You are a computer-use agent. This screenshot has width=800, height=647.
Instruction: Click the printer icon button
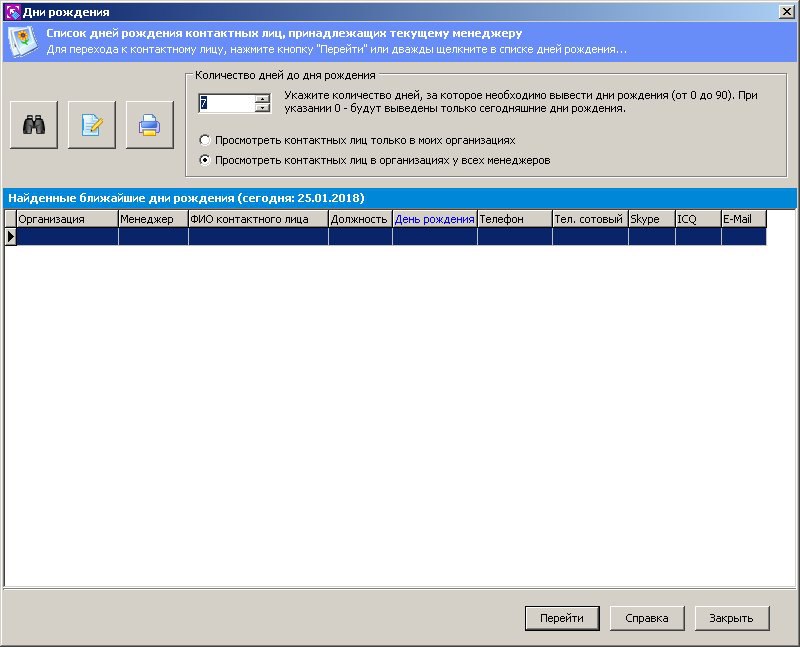(x=149, y=125)
